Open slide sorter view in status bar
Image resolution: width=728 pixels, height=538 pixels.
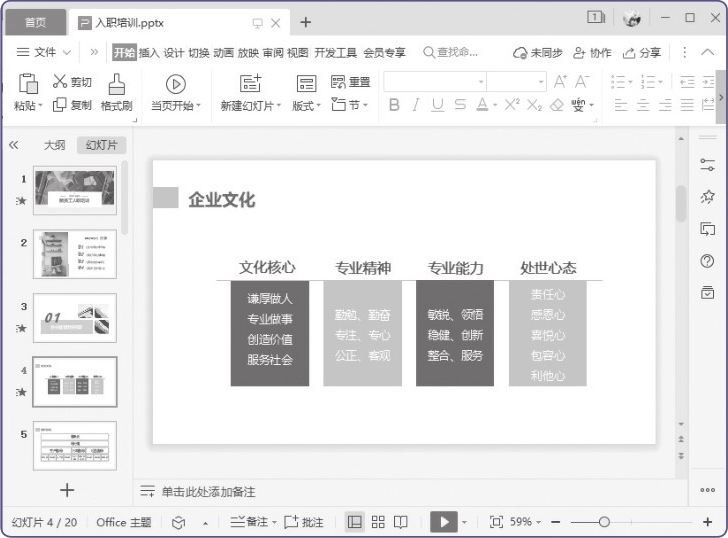(378, 522)
